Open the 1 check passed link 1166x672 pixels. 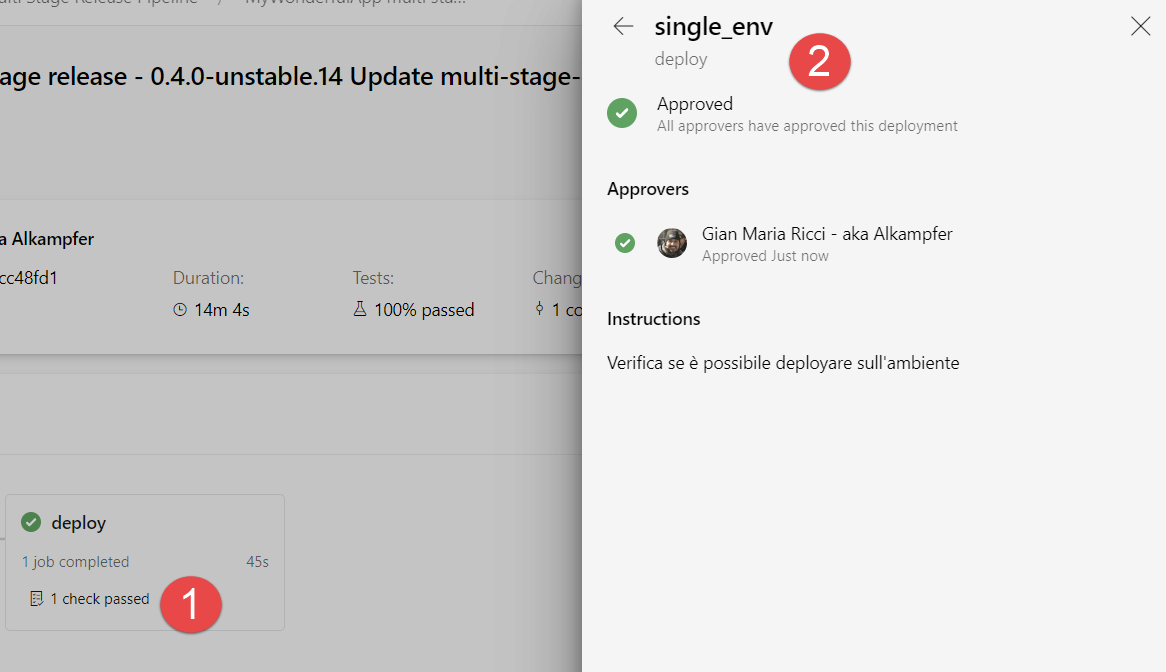click(100, 598)
